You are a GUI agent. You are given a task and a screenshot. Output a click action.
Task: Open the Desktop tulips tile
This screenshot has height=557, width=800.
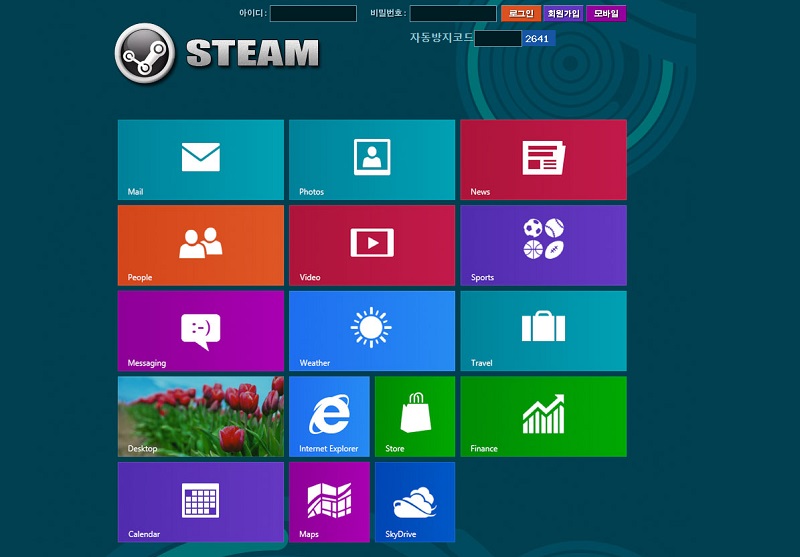pyautogui.click(x=201, y=417)
